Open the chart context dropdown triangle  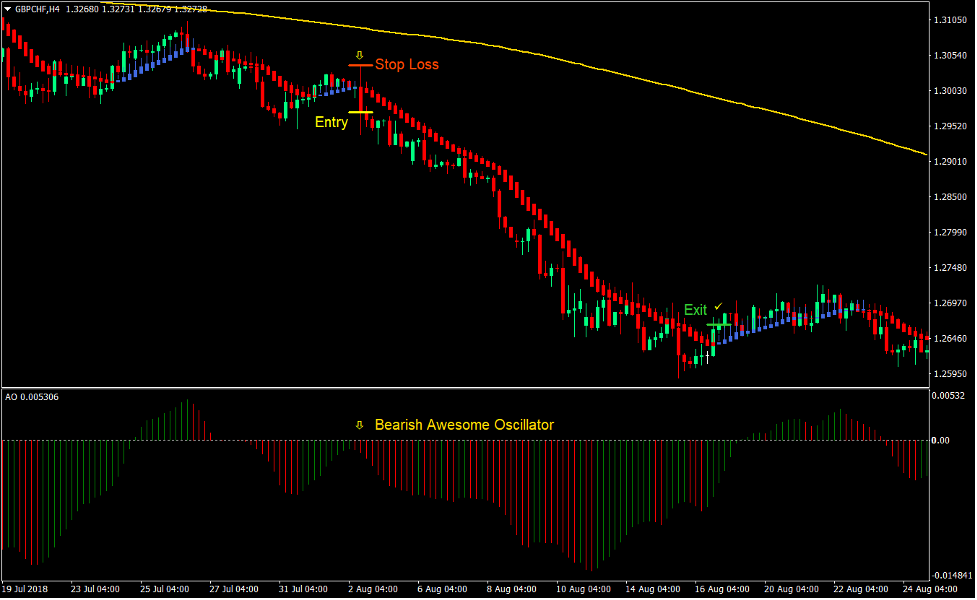tap(8, 6)
